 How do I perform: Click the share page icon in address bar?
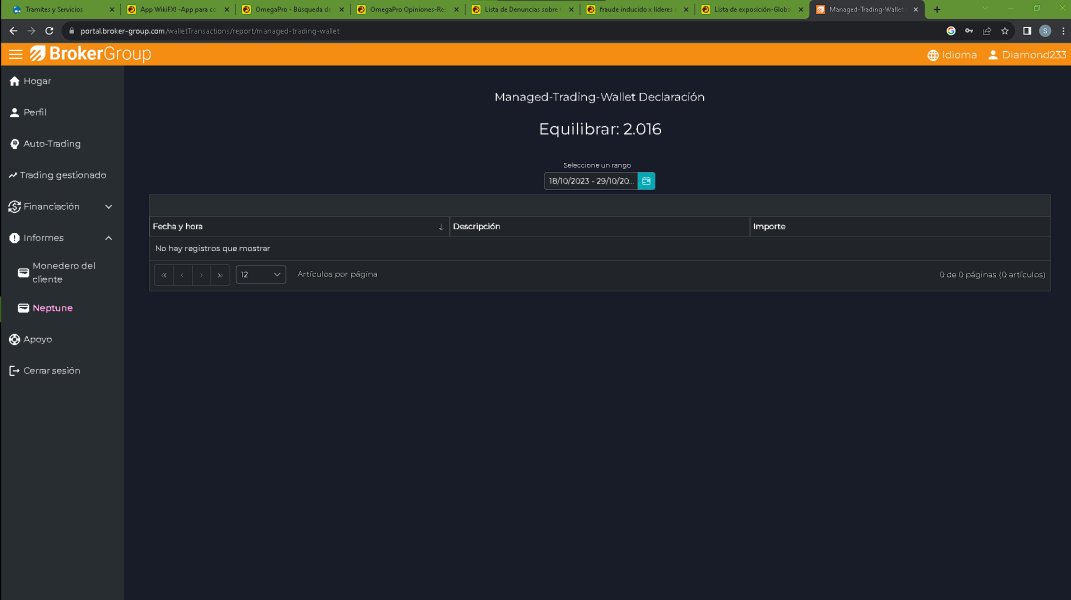coord(987,31)
